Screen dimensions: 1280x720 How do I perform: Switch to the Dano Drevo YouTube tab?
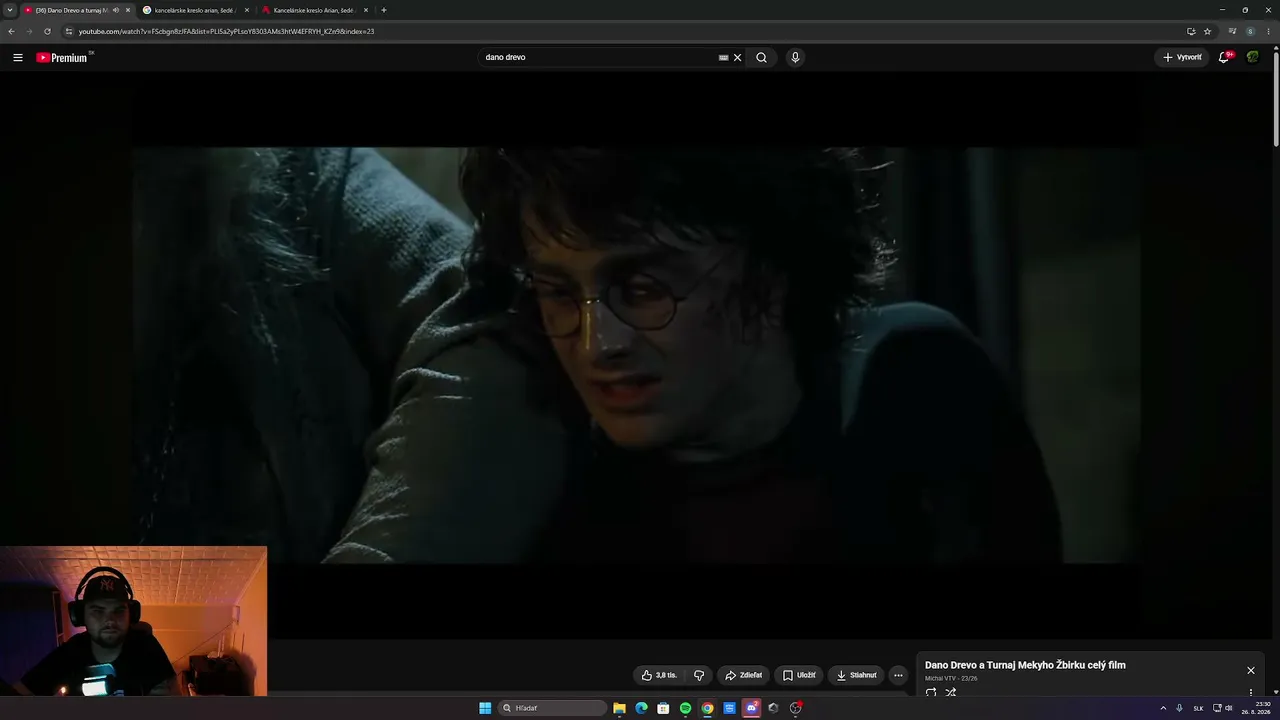77,10
